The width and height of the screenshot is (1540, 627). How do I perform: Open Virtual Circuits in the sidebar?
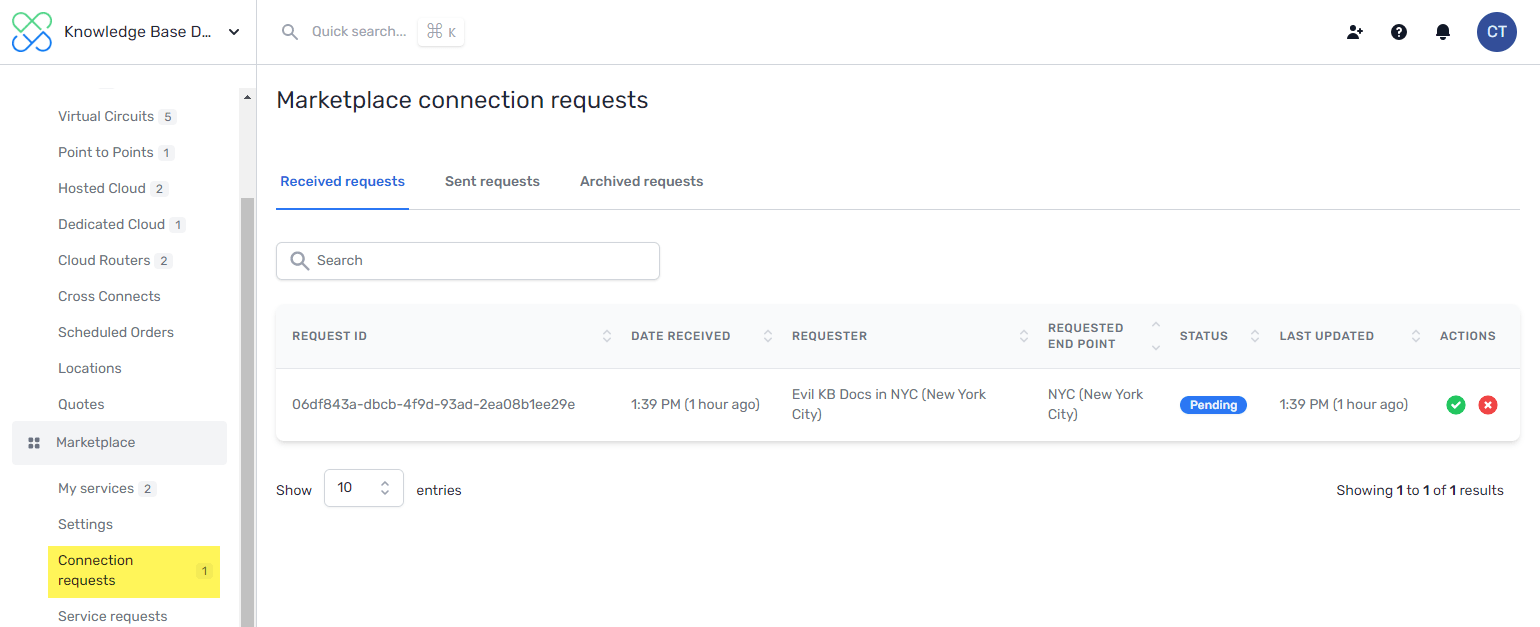106,117
